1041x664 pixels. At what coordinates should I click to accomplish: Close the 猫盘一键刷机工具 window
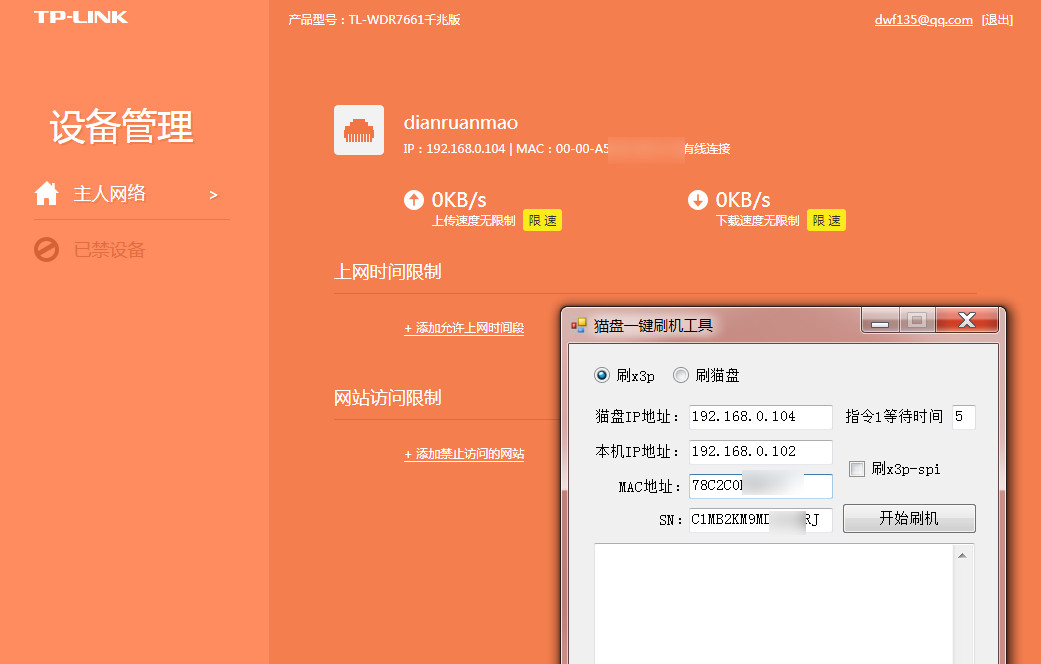(967, 320)
